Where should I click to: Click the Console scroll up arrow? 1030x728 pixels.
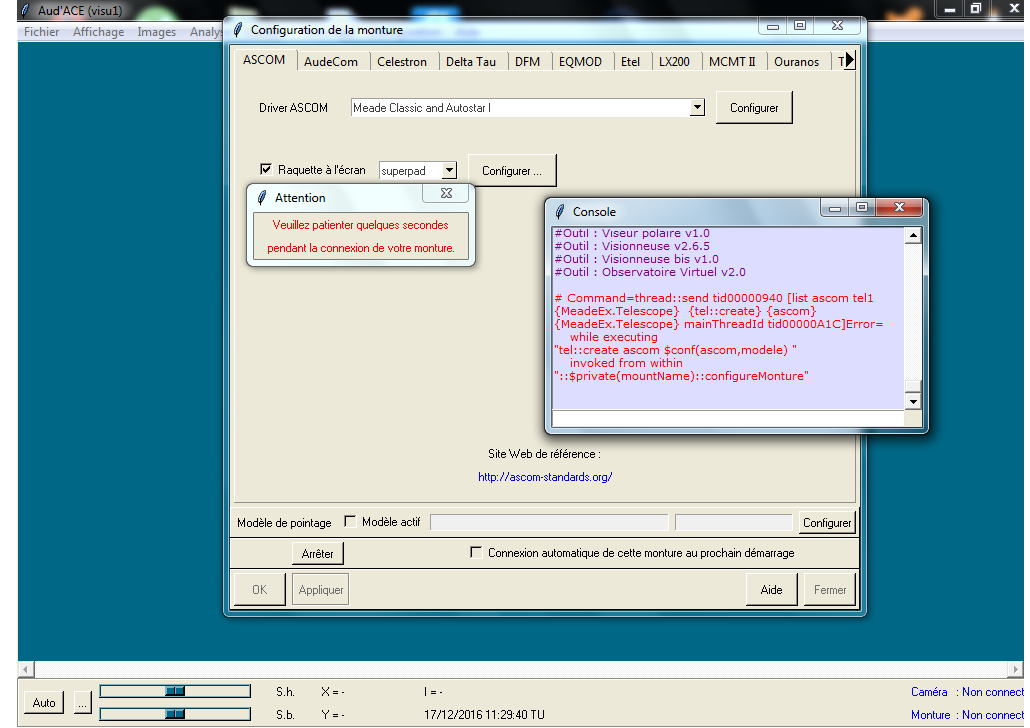coord(912,236)
